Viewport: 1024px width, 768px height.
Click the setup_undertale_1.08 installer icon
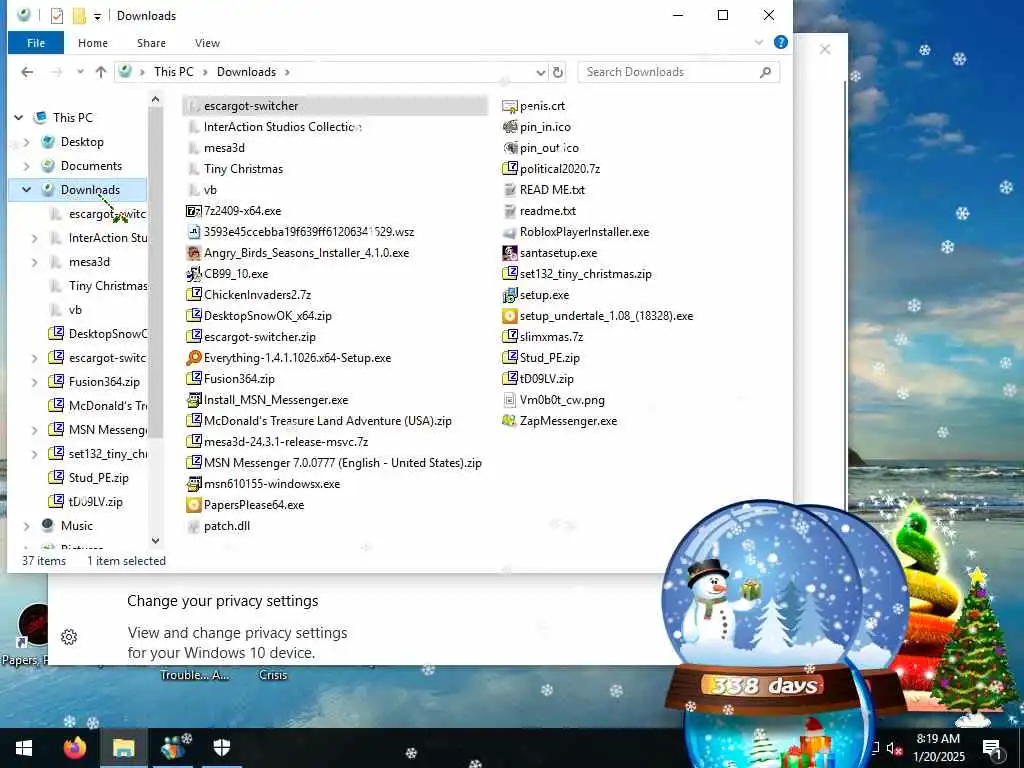pyautogui.click(x=509, y=316)
